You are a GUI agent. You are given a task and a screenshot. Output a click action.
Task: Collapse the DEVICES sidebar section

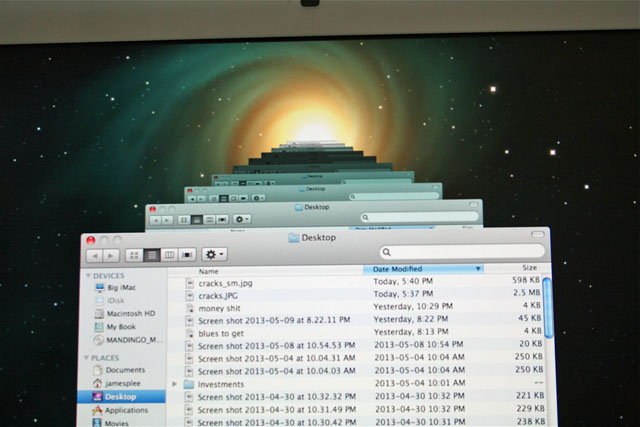[88, 276]
